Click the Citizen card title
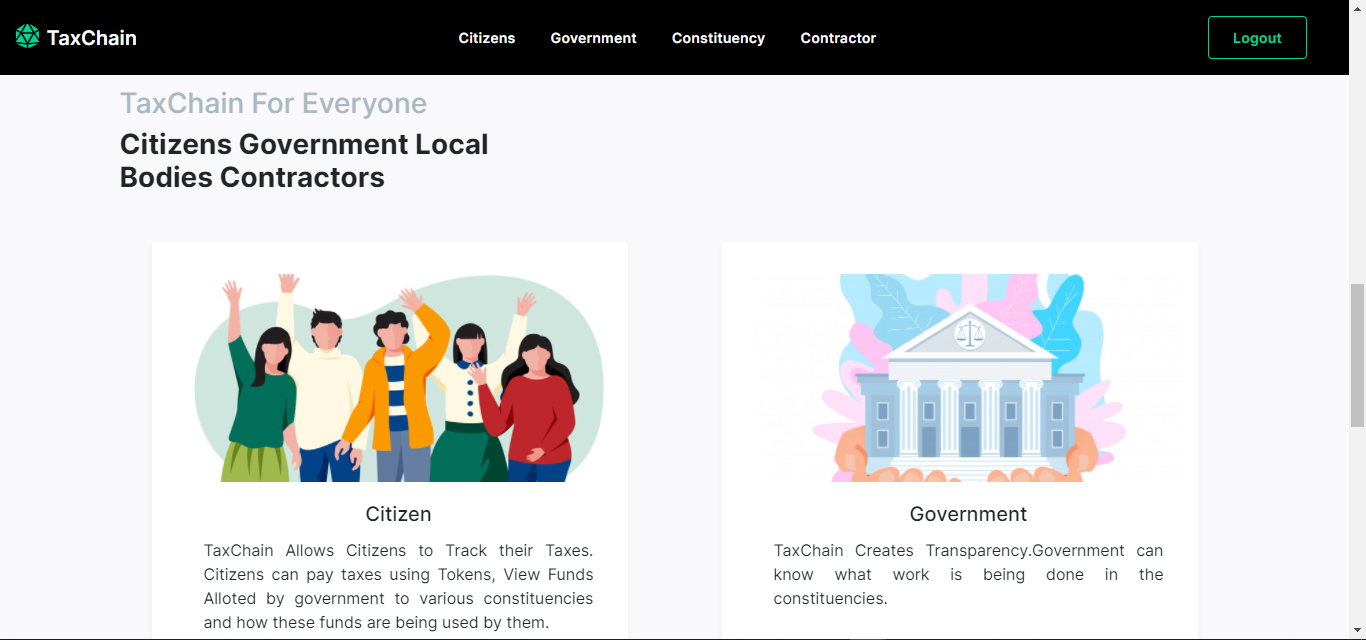The height and width of the screenshot is (640, 1366). pos(398,514)
